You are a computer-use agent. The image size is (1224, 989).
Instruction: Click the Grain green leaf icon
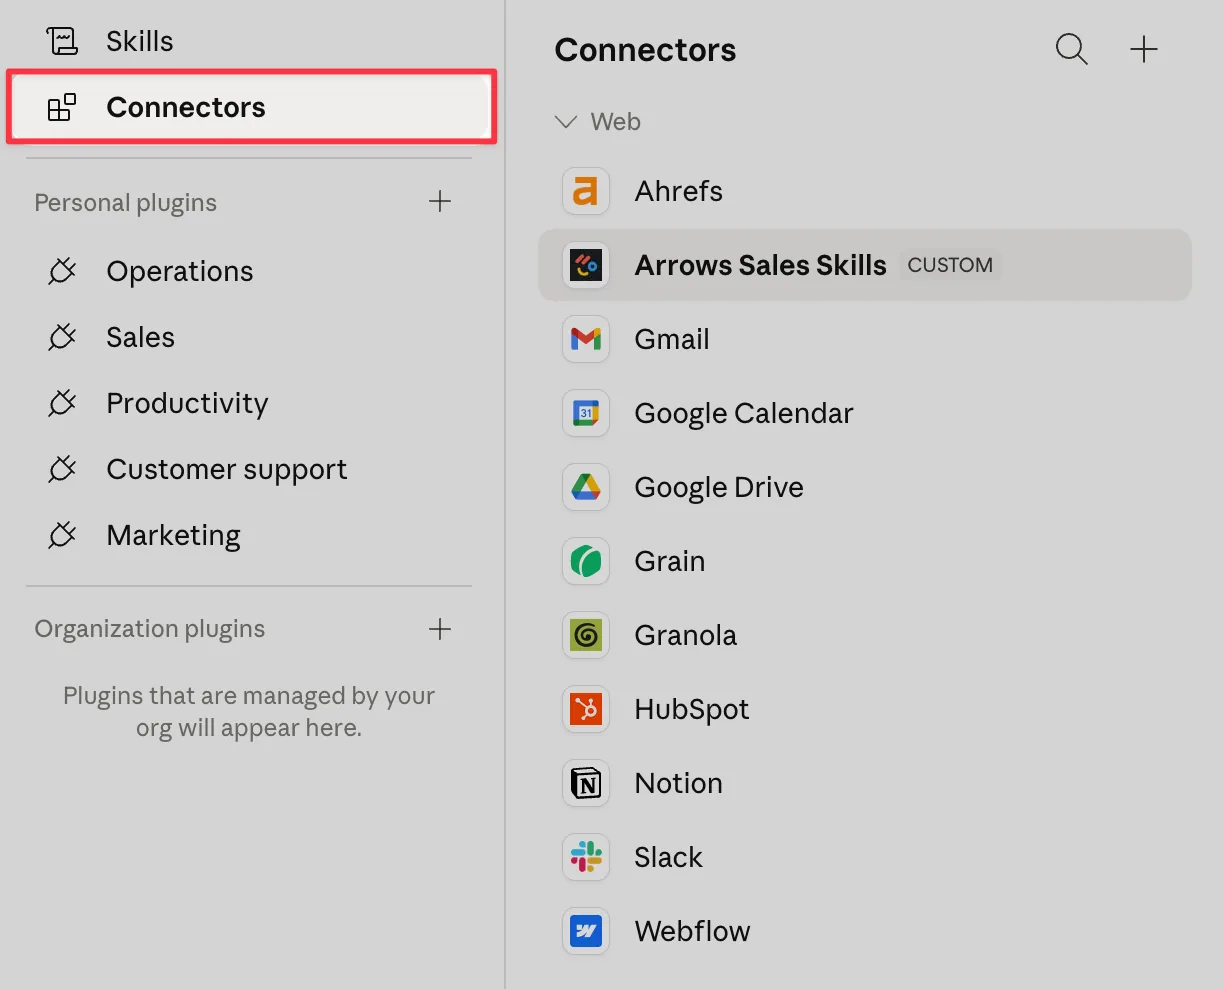pyautogui.click(x=586, y=561)
